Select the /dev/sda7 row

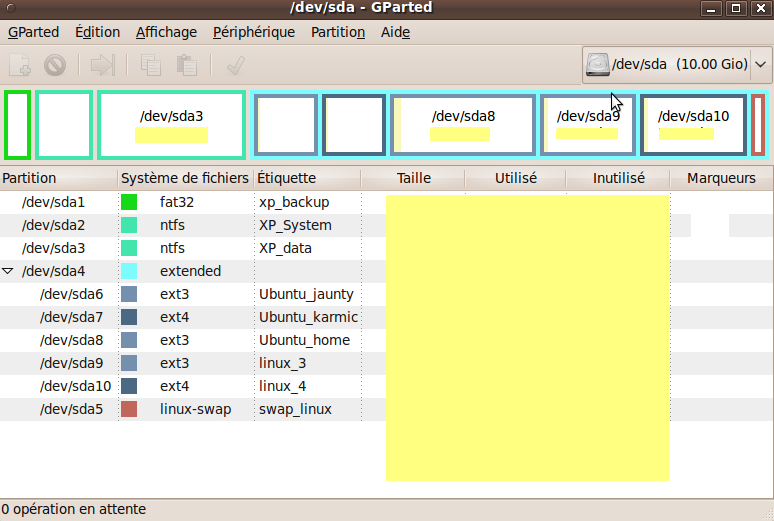[387, 317]
